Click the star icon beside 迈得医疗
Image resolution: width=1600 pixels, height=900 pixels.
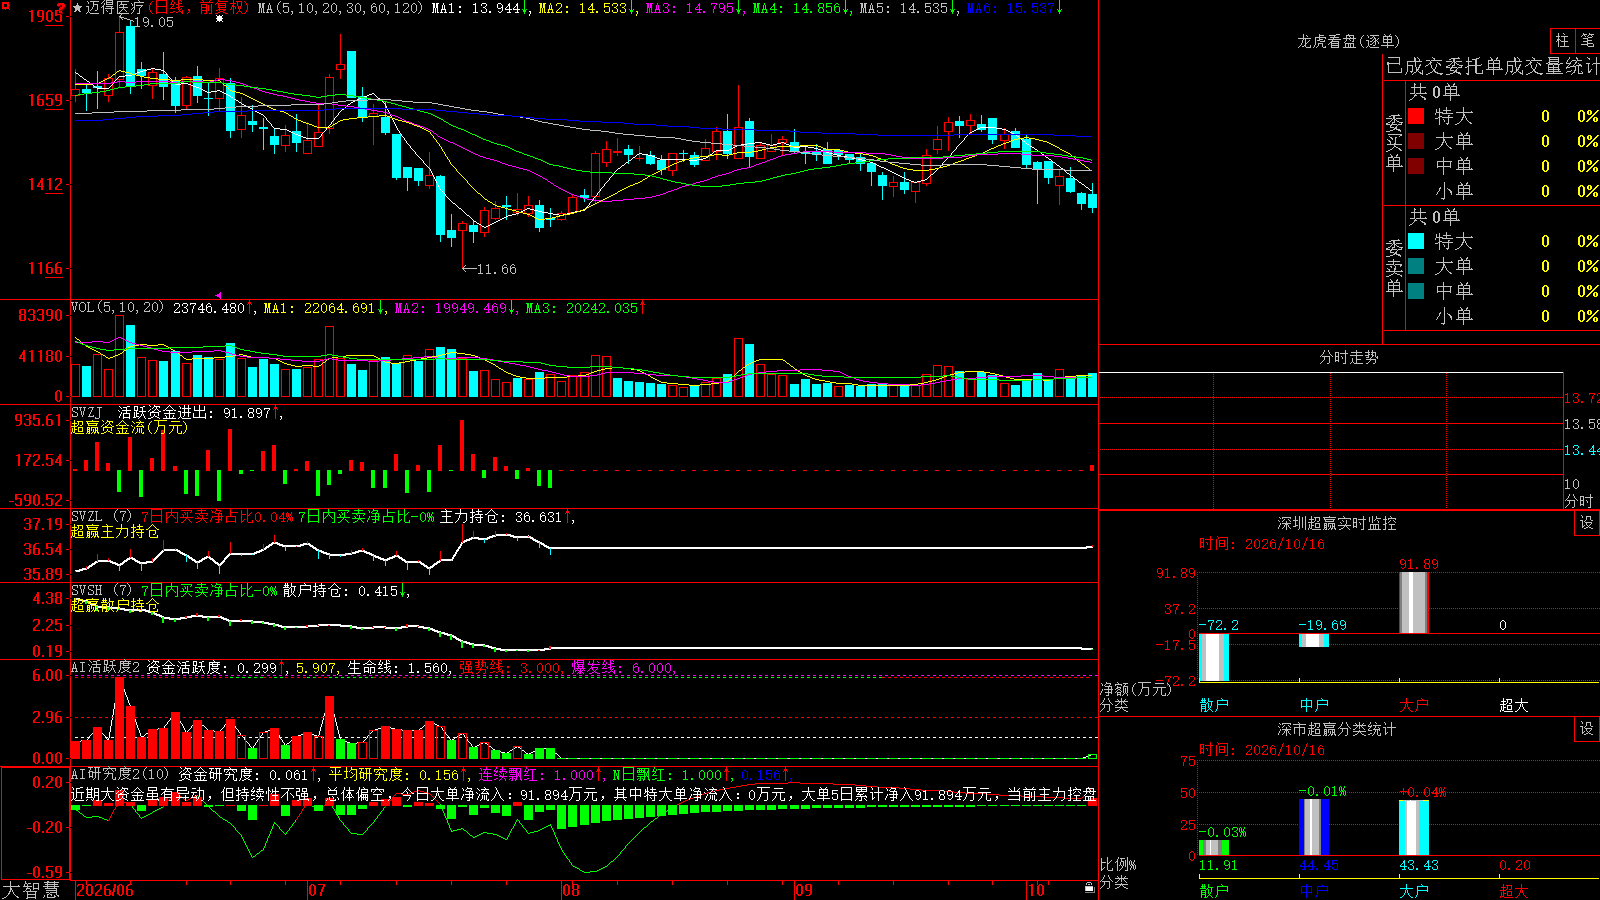coord(78,8)
